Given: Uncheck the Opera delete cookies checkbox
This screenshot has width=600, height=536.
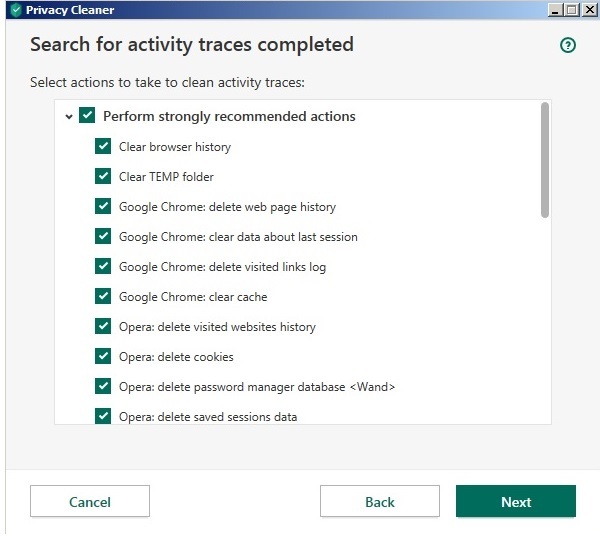Looking at the screenshot, I should click(103, 356).
